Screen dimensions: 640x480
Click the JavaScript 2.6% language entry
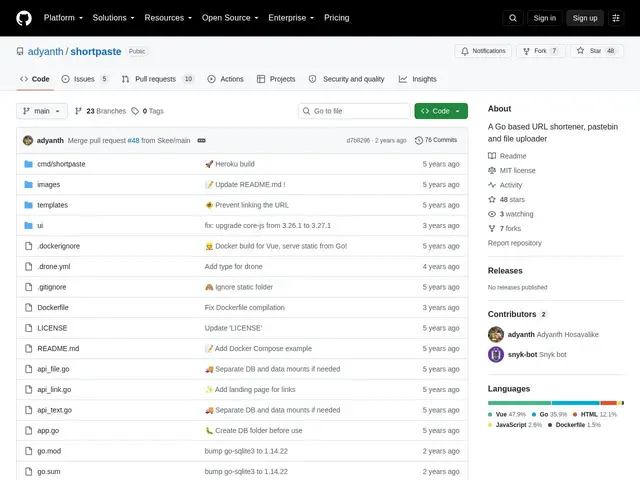(515, 425)
